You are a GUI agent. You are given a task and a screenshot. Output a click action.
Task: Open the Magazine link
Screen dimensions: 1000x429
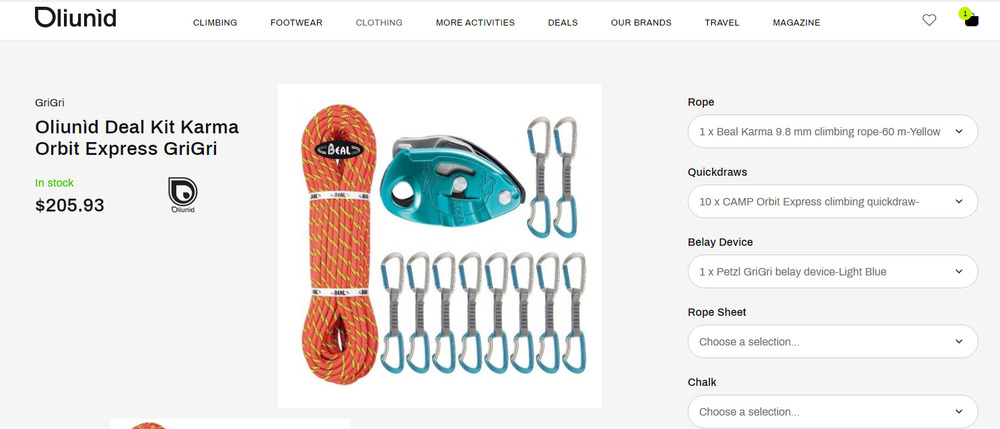tap(797, 22)
